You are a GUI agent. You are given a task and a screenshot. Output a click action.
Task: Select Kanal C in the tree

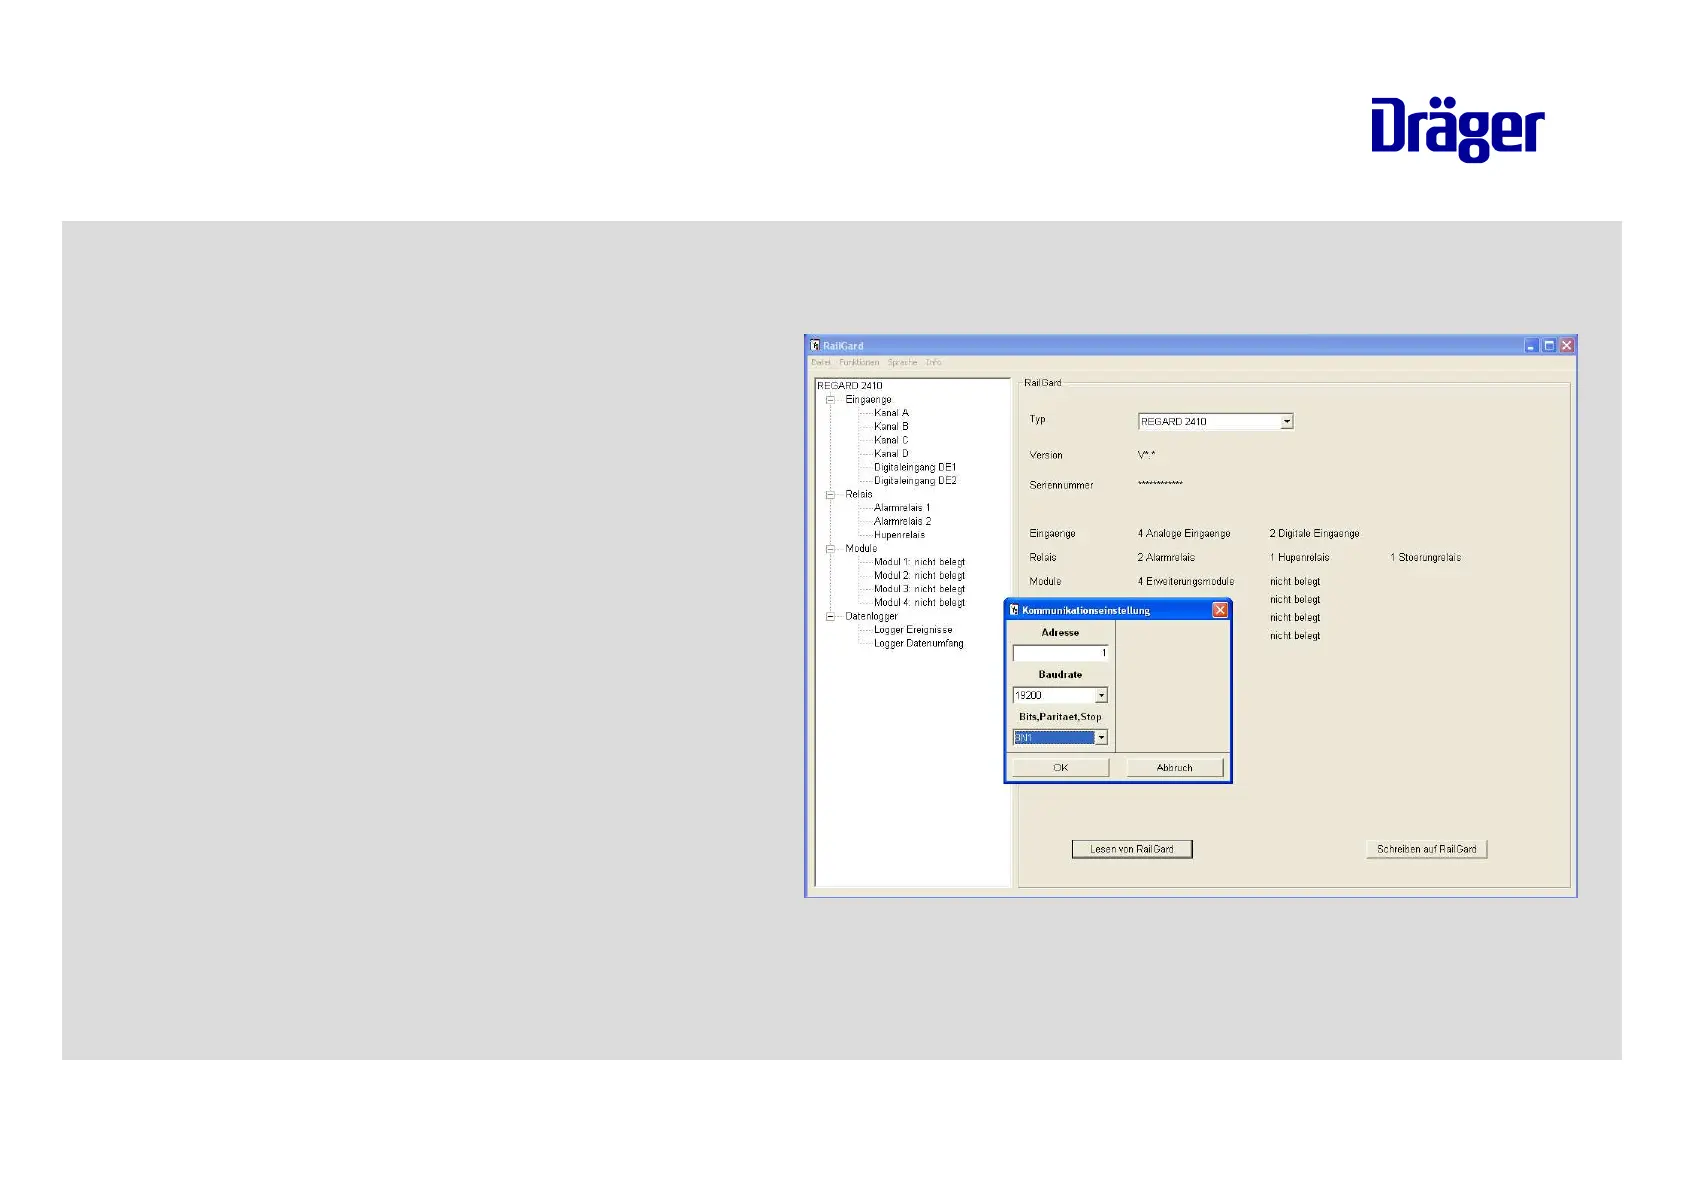click(891, 440)
